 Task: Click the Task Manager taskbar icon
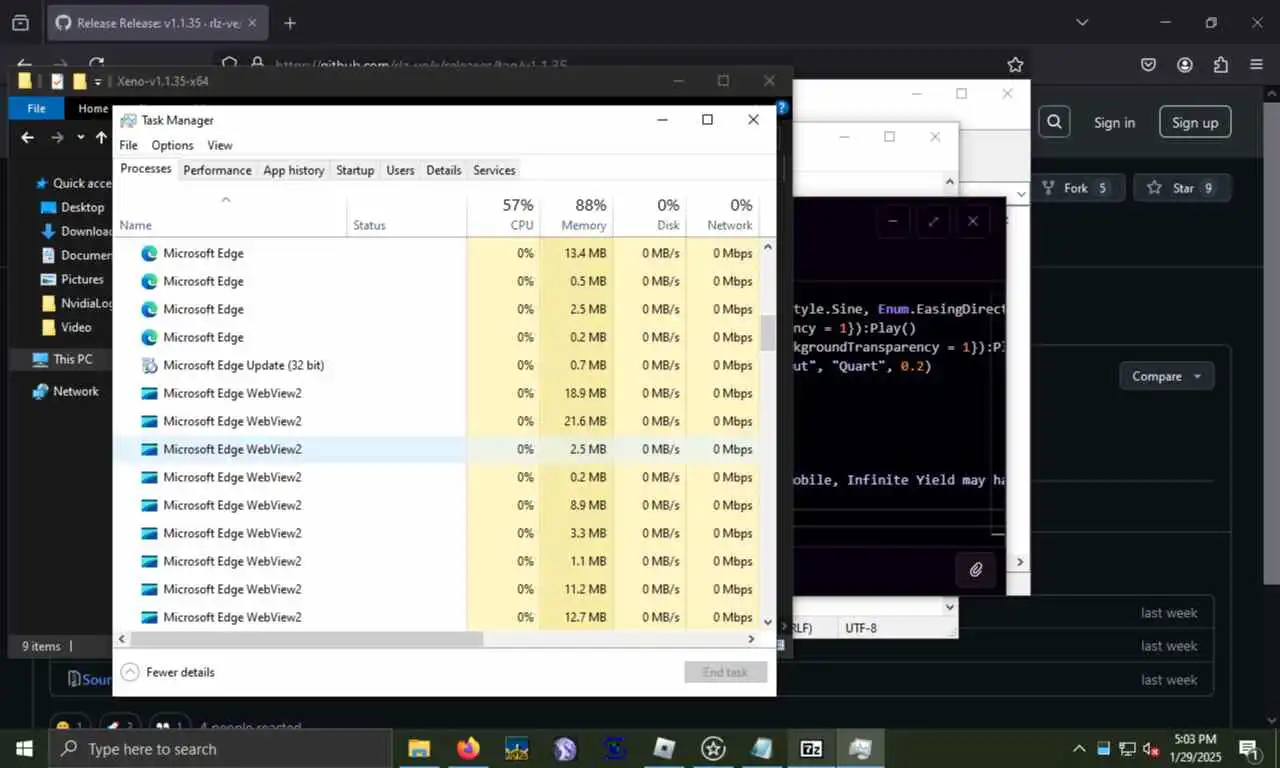pos(860,748)
